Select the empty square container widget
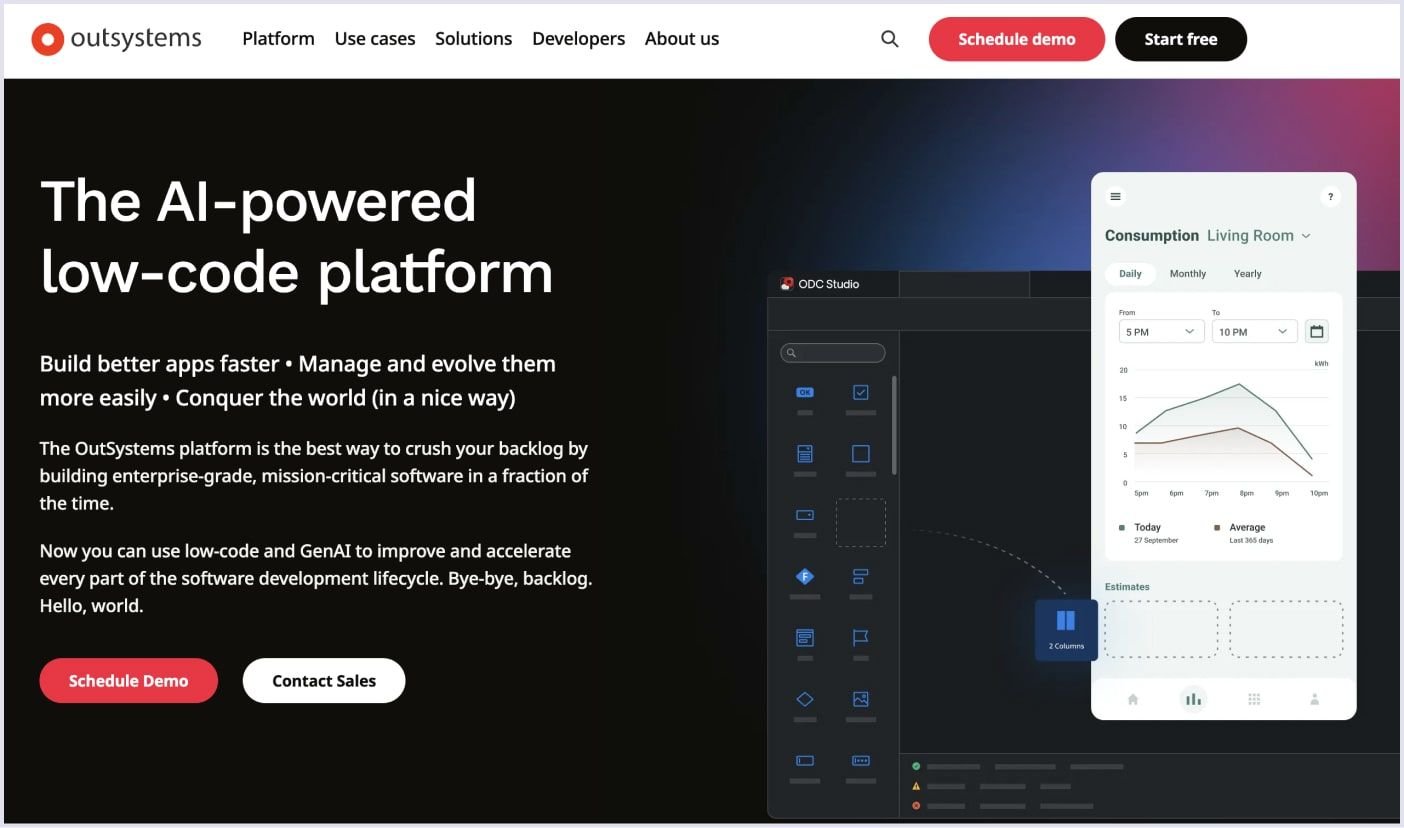Image resolution: width=1404 pixels, height=828 pixels. [861, 454]
